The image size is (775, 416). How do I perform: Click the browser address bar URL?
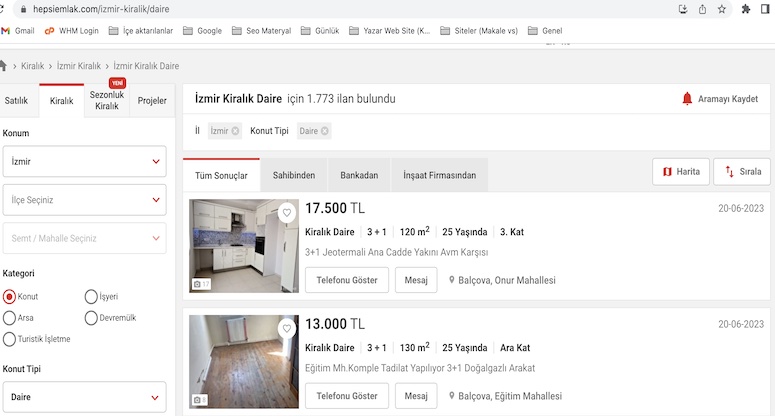point(101,9)
